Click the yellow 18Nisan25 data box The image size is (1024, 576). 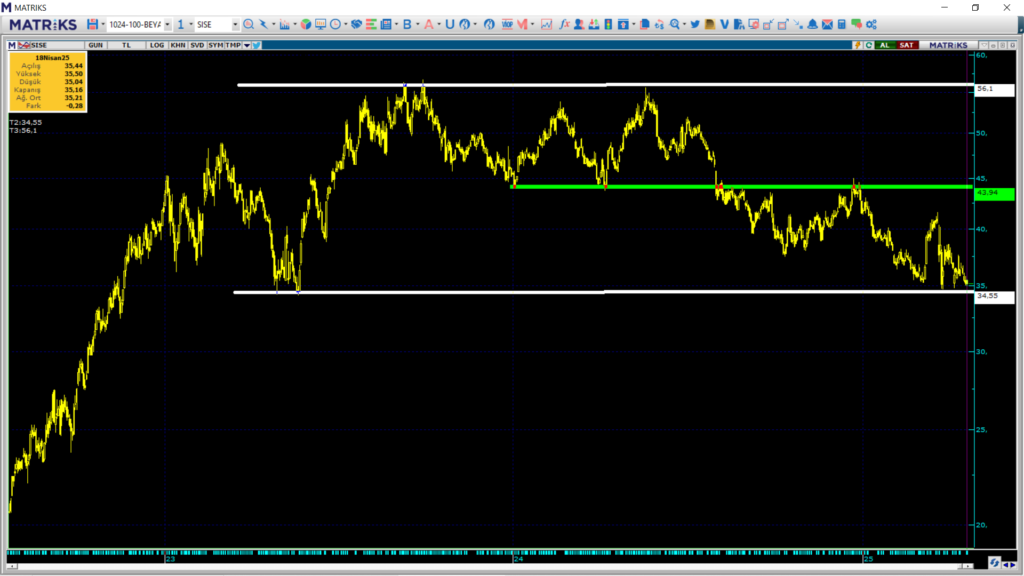coord(48,82)
